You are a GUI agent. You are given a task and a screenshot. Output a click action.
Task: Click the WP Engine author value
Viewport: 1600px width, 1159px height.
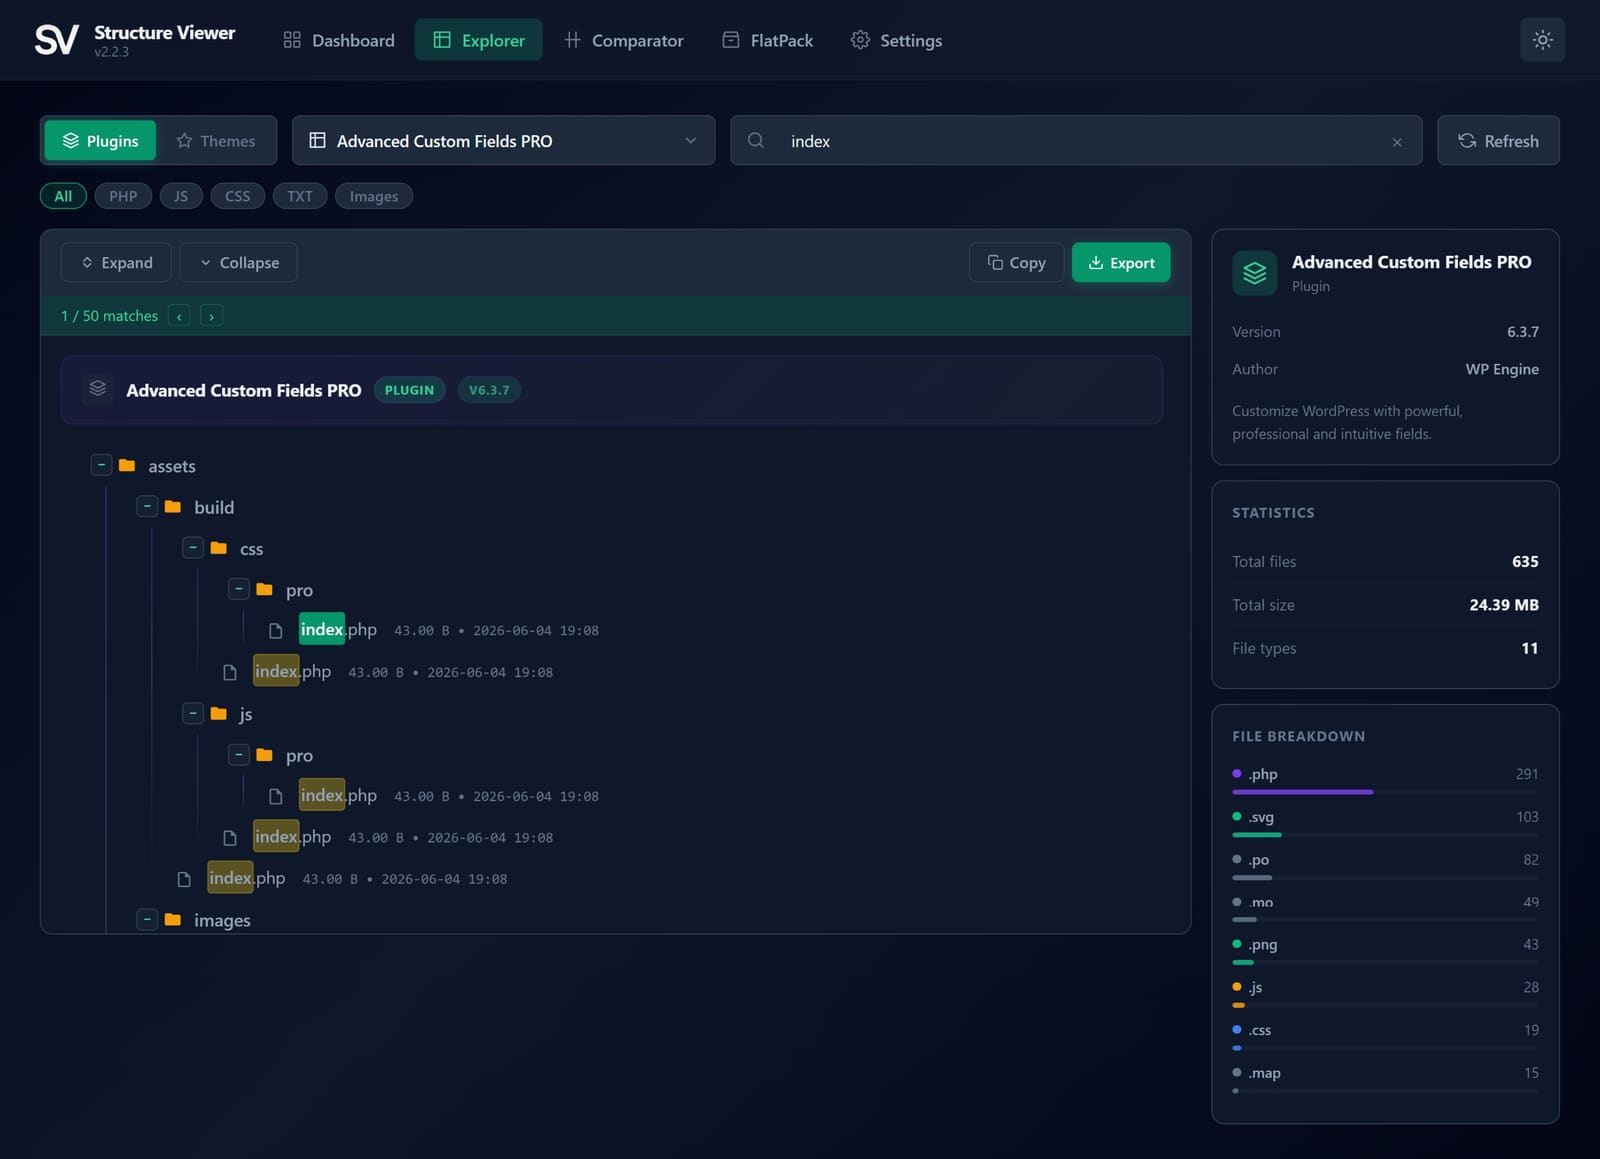point(1502,369)
